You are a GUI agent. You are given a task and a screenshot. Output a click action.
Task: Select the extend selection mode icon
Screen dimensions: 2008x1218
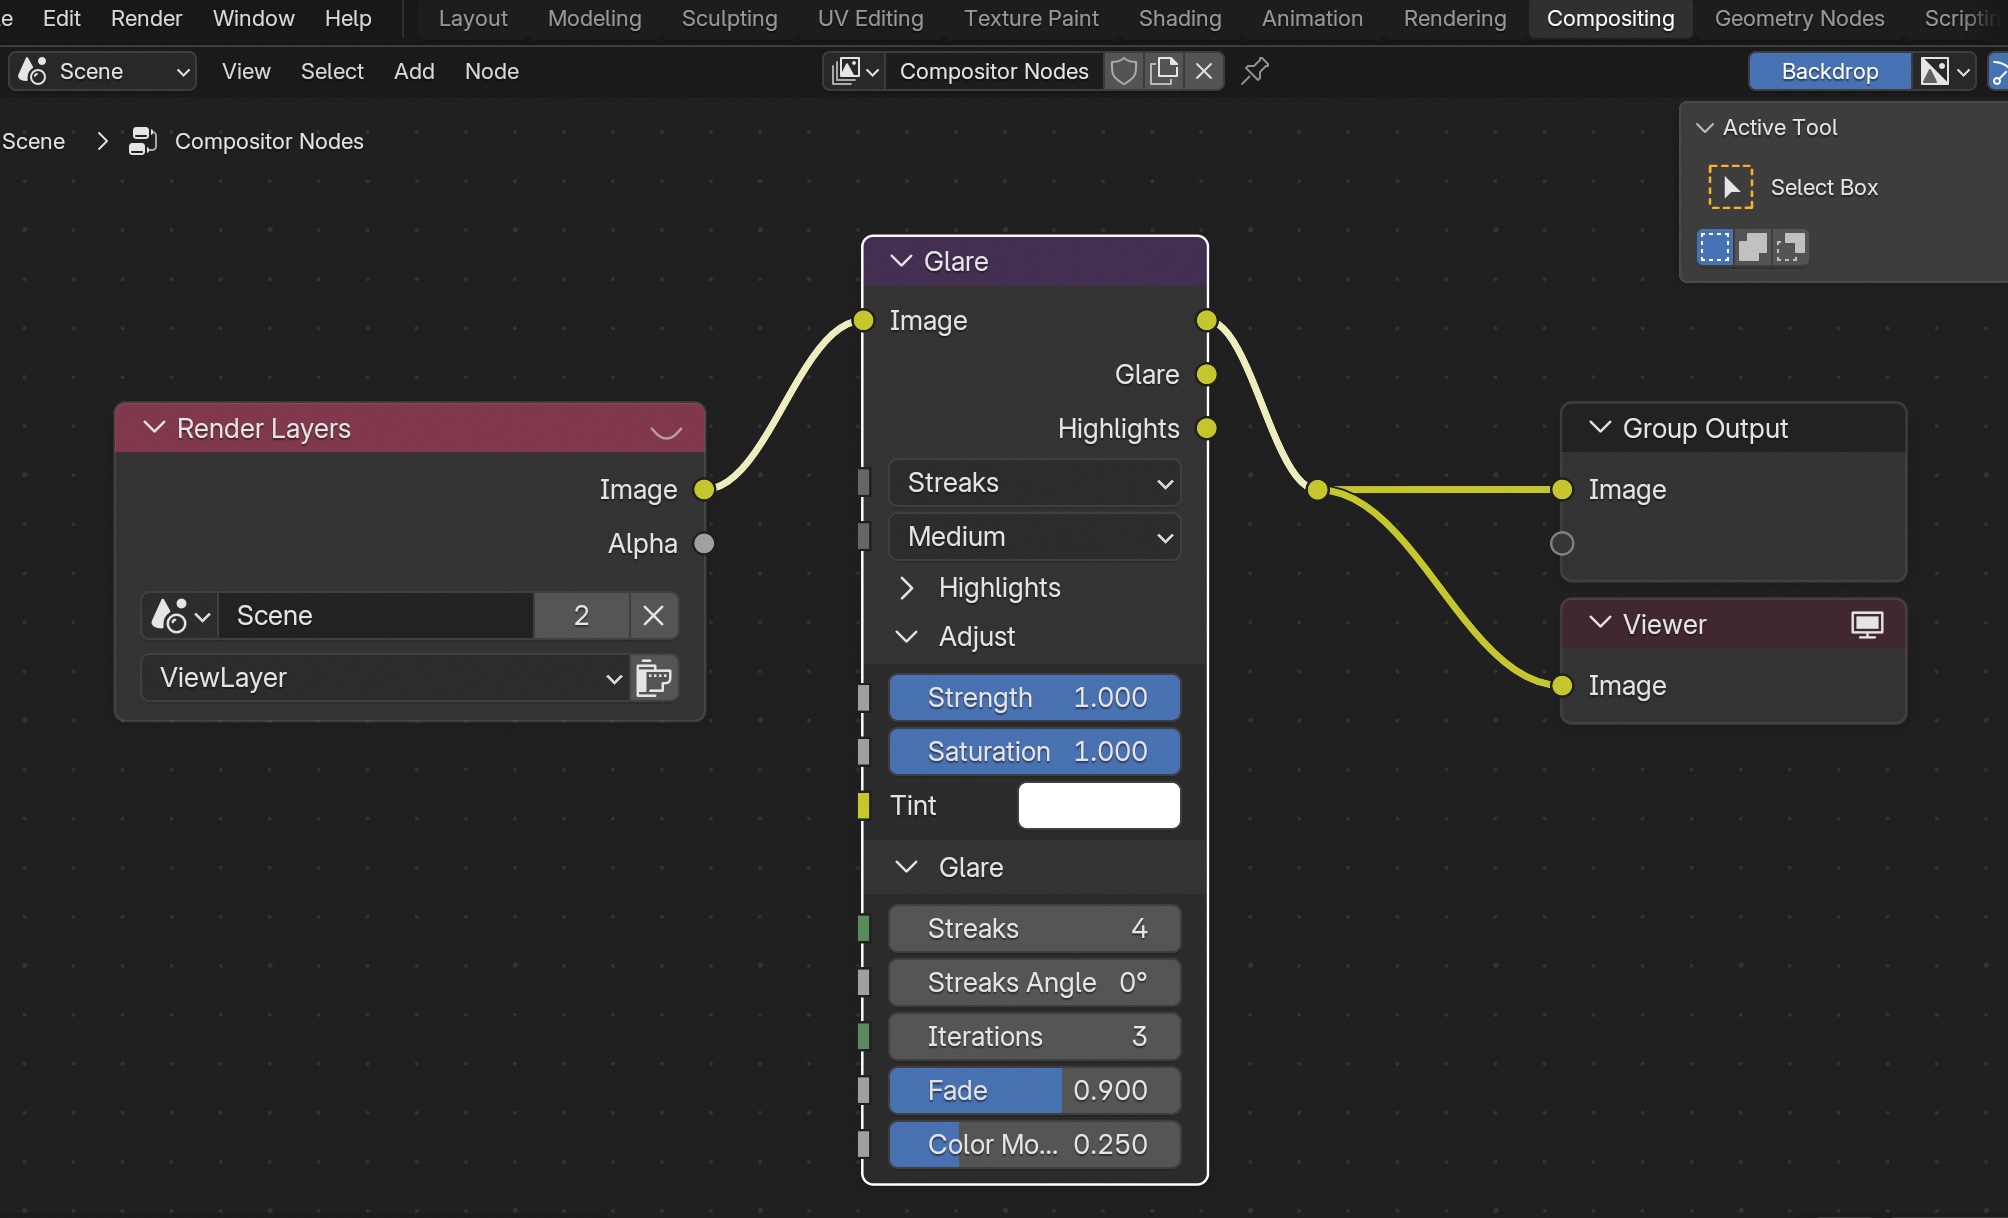1753,247
